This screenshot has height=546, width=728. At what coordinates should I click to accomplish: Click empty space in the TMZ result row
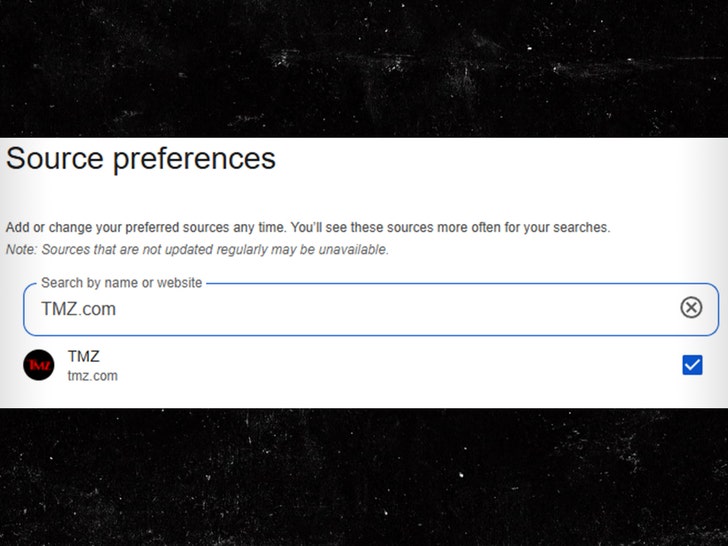click(x=400, y=366)
